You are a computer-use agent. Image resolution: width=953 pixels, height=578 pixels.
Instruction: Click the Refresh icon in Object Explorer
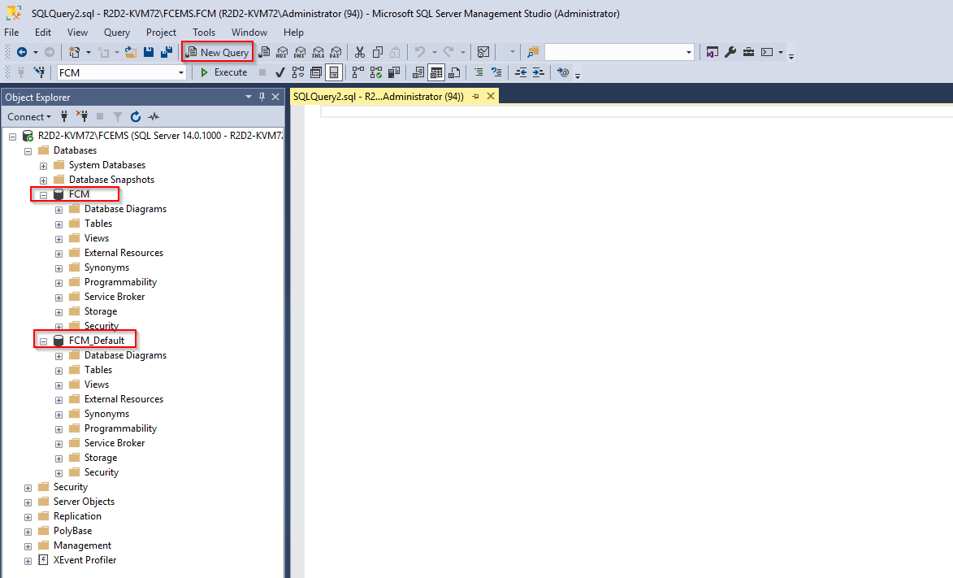coord(136,117)
